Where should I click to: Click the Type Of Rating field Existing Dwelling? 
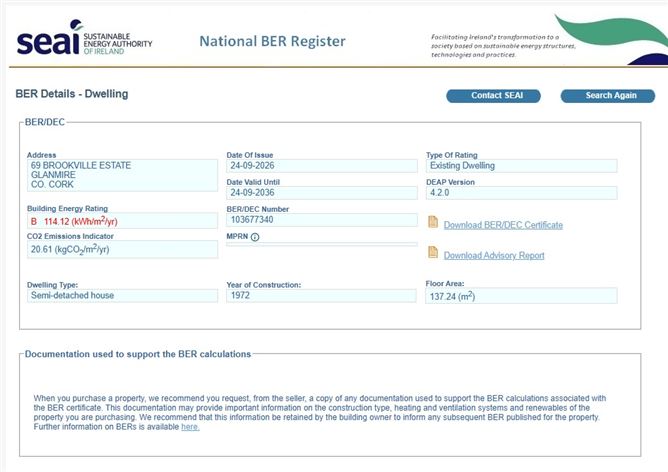tap(521, 166)
